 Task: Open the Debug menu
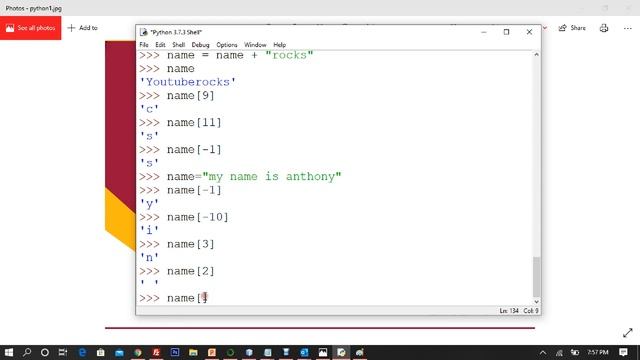[x=200, y=44]
